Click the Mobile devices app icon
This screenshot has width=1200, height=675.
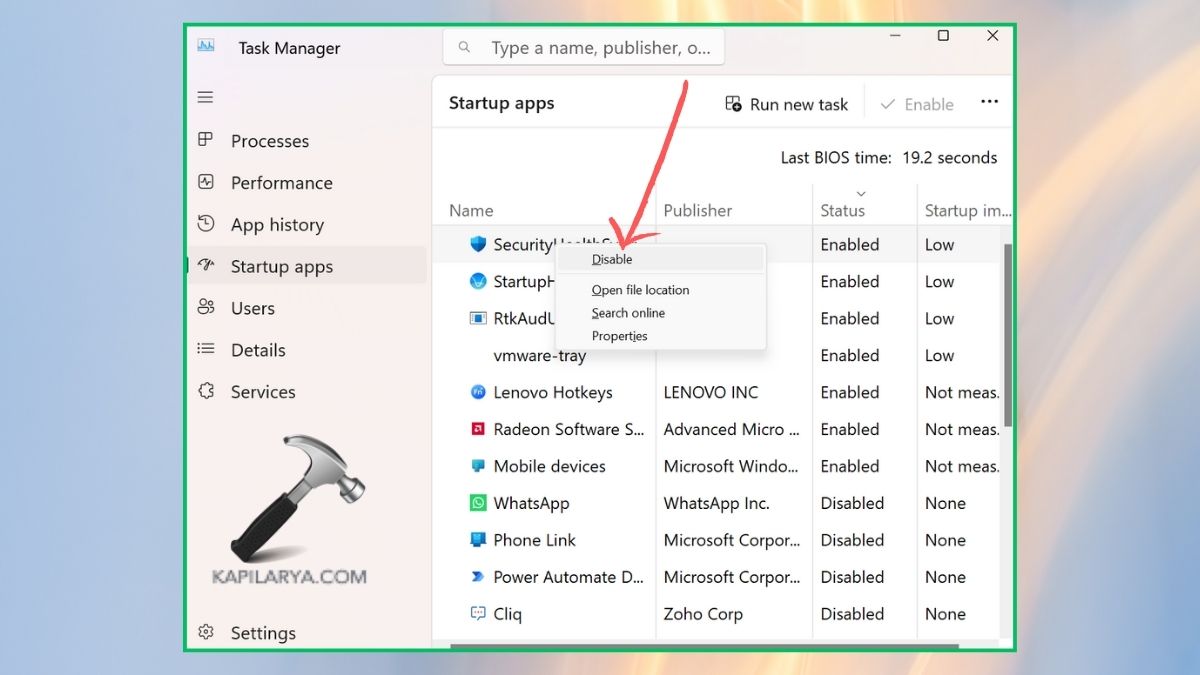pos(478,466)
